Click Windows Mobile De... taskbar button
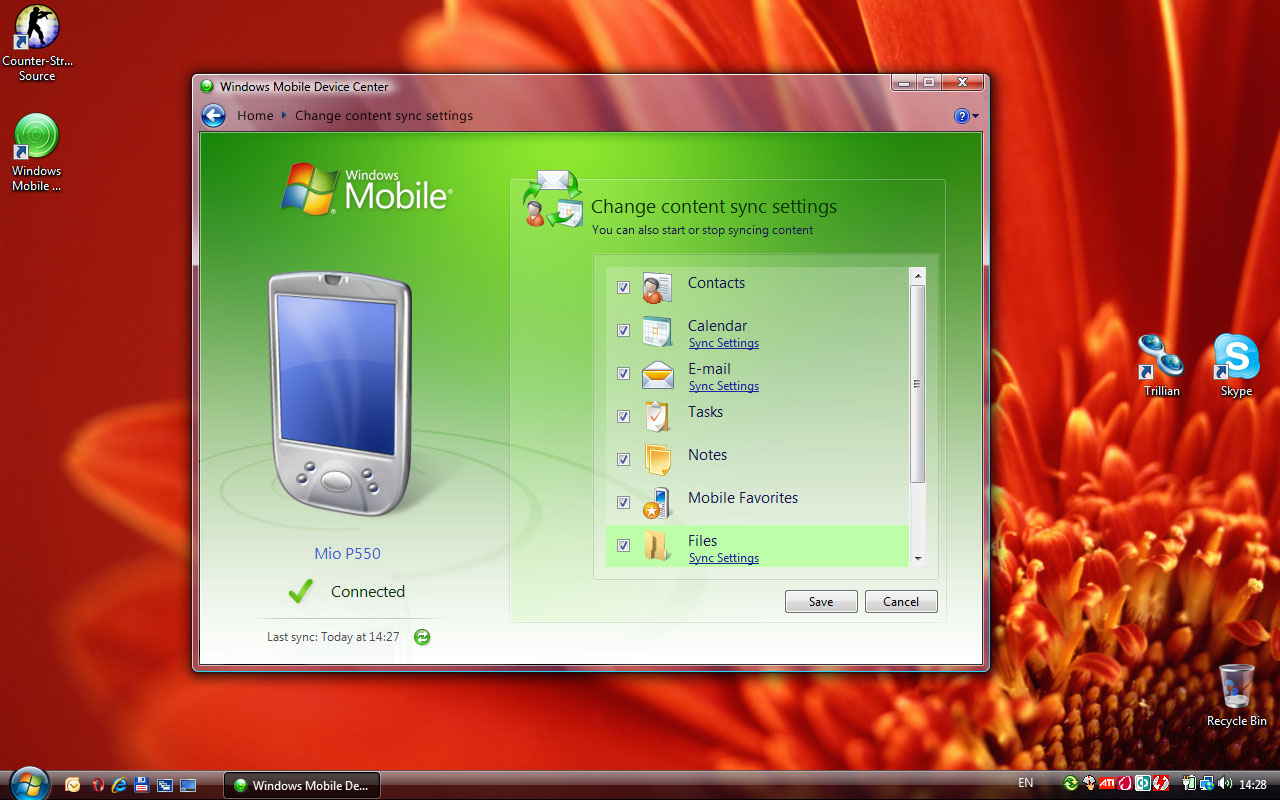The height and width of the screenshot is (800, 1280). (x=302, y=785)
